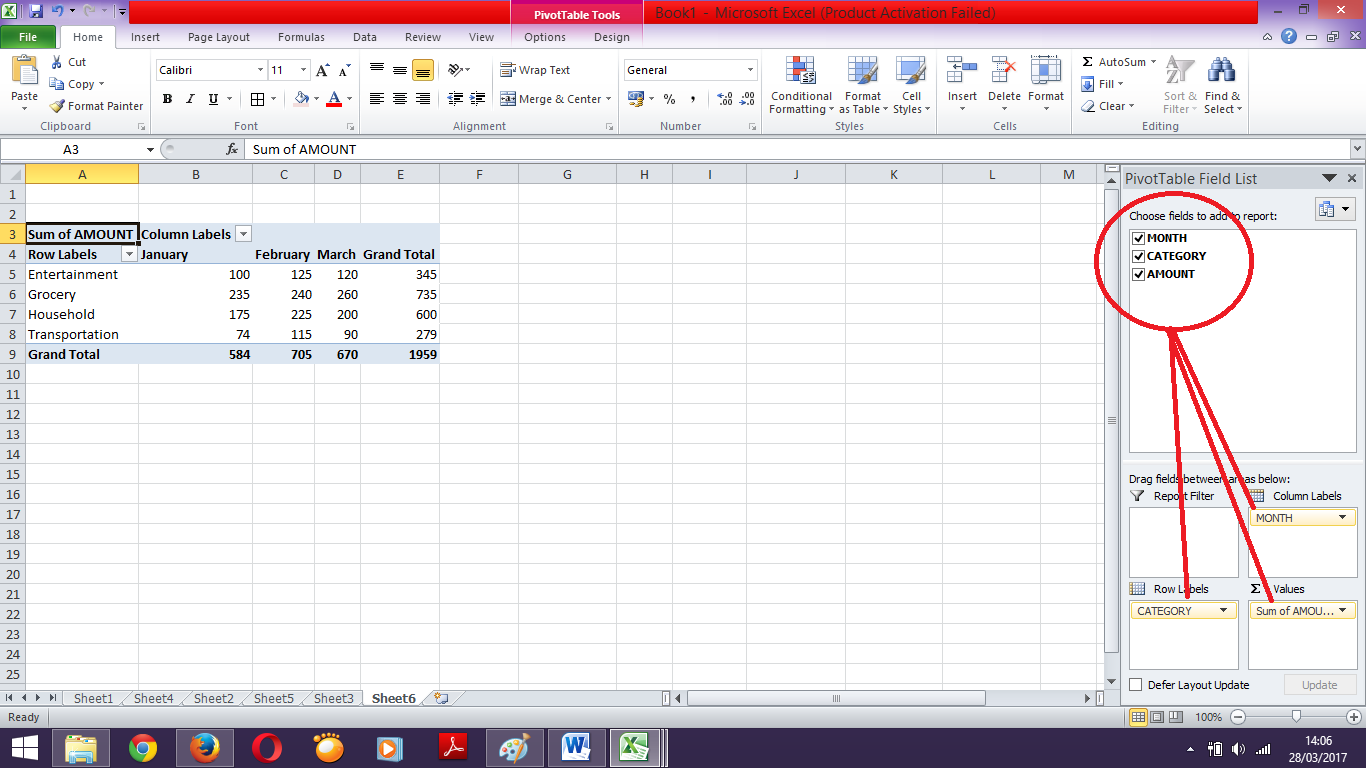Uncheck the CATEGORY field checkbox
This screenshot has height=768, width=1366.
(1139, 256)
